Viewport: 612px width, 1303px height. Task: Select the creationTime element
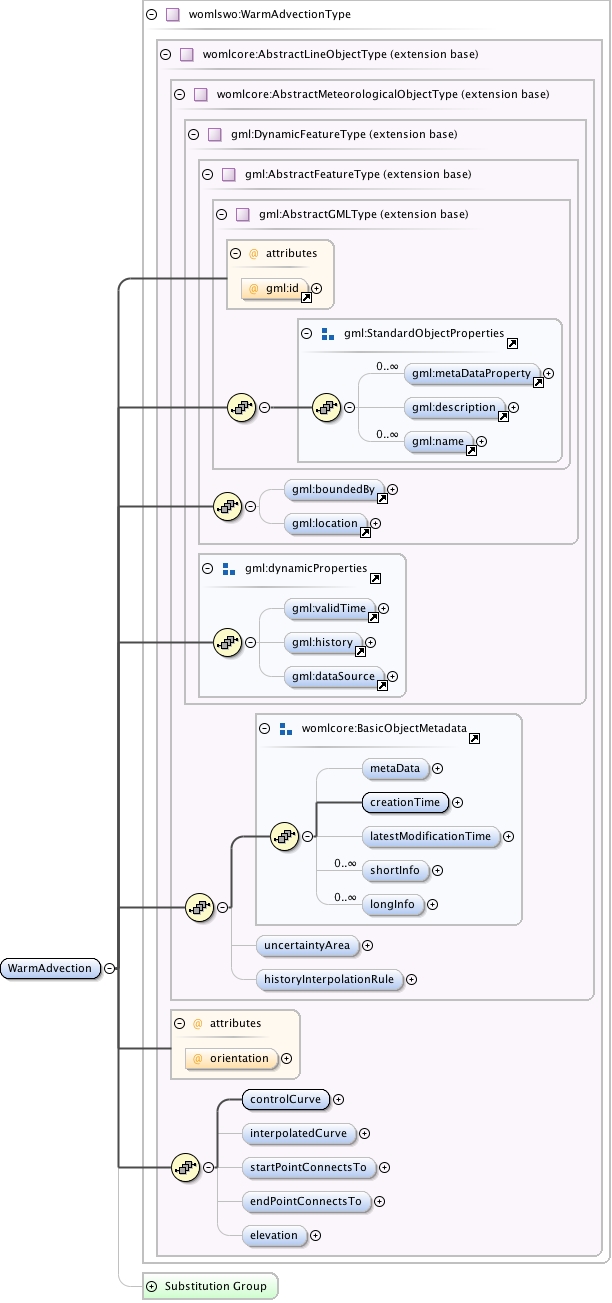click(405, 802)
